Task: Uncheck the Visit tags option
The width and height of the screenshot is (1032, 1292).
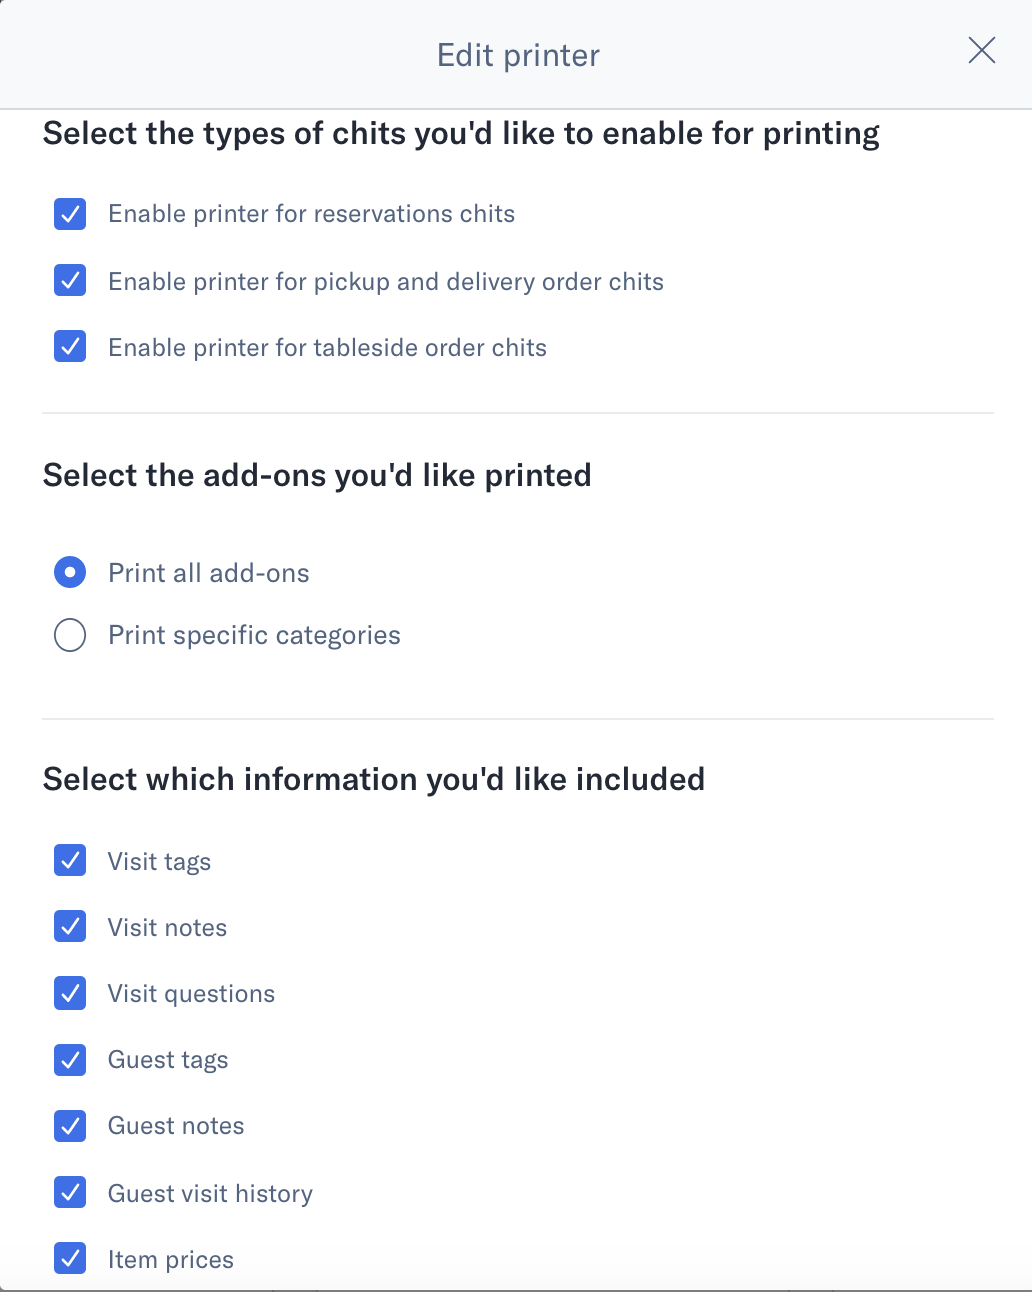Action: [69, 860]
